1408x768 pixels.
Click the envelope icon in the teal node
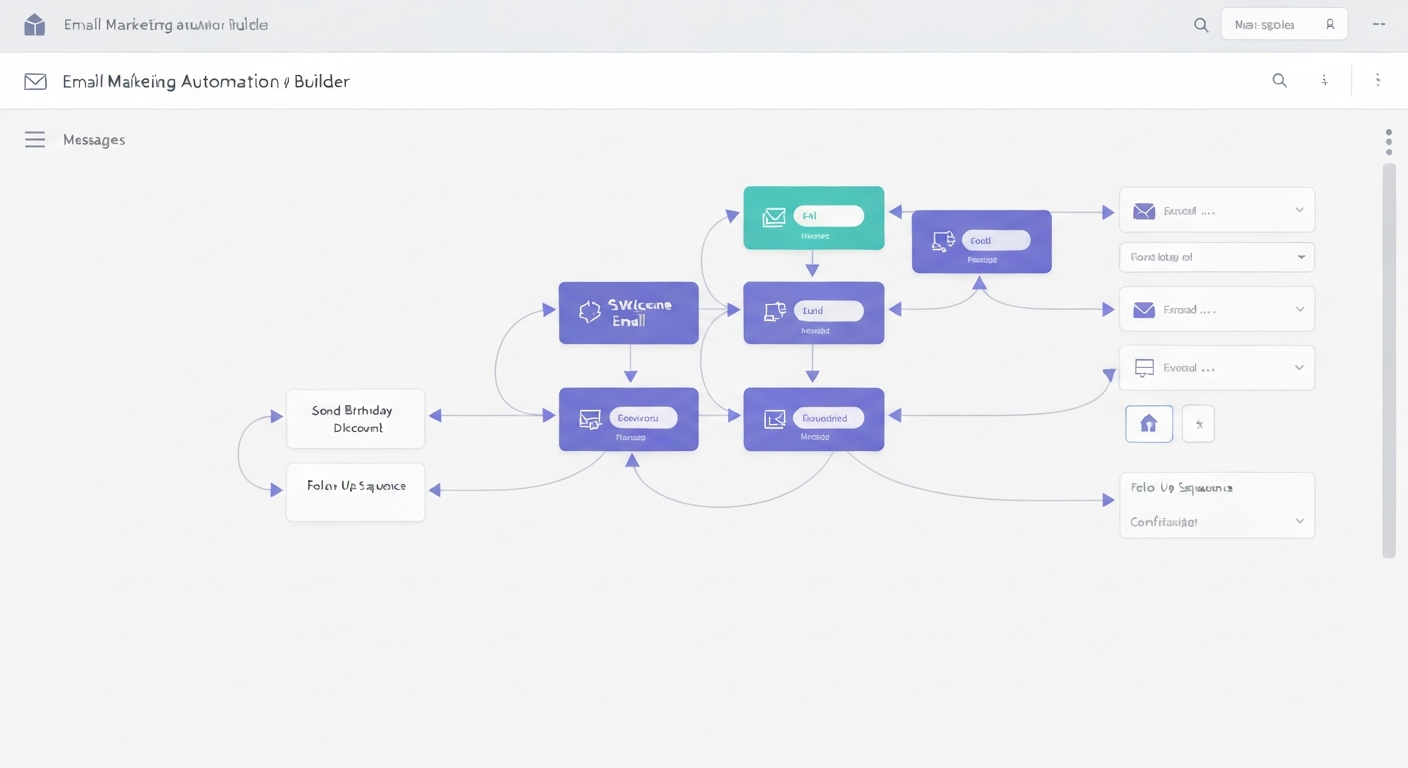point(774,217)
